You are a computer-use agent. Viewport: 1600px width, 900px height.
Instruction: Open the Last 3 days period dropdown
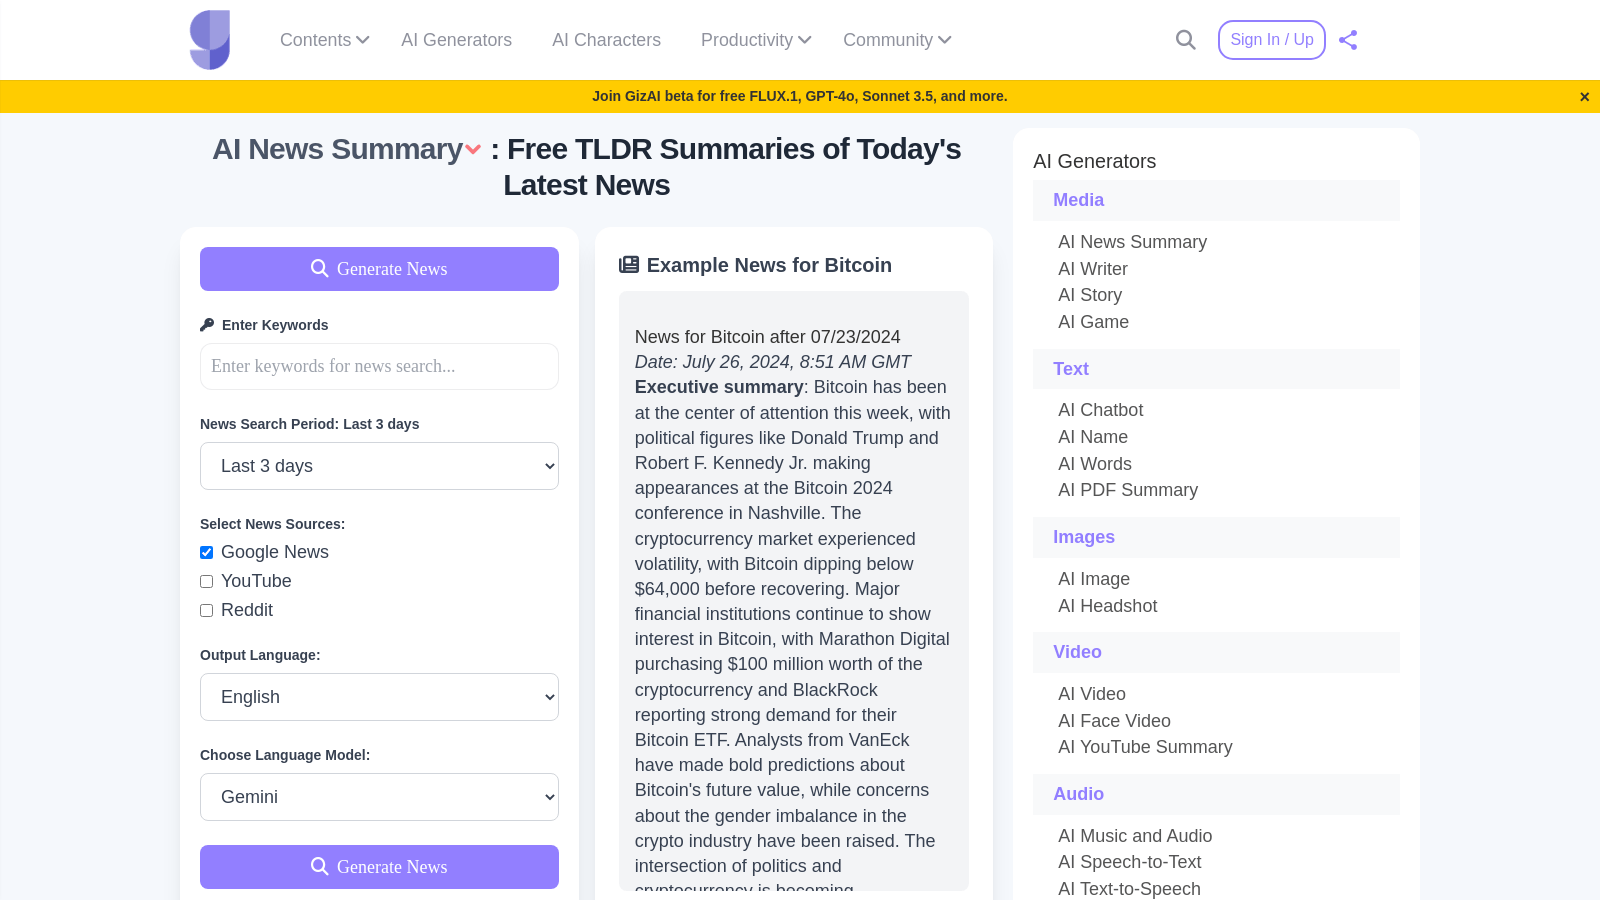[379, 466]
